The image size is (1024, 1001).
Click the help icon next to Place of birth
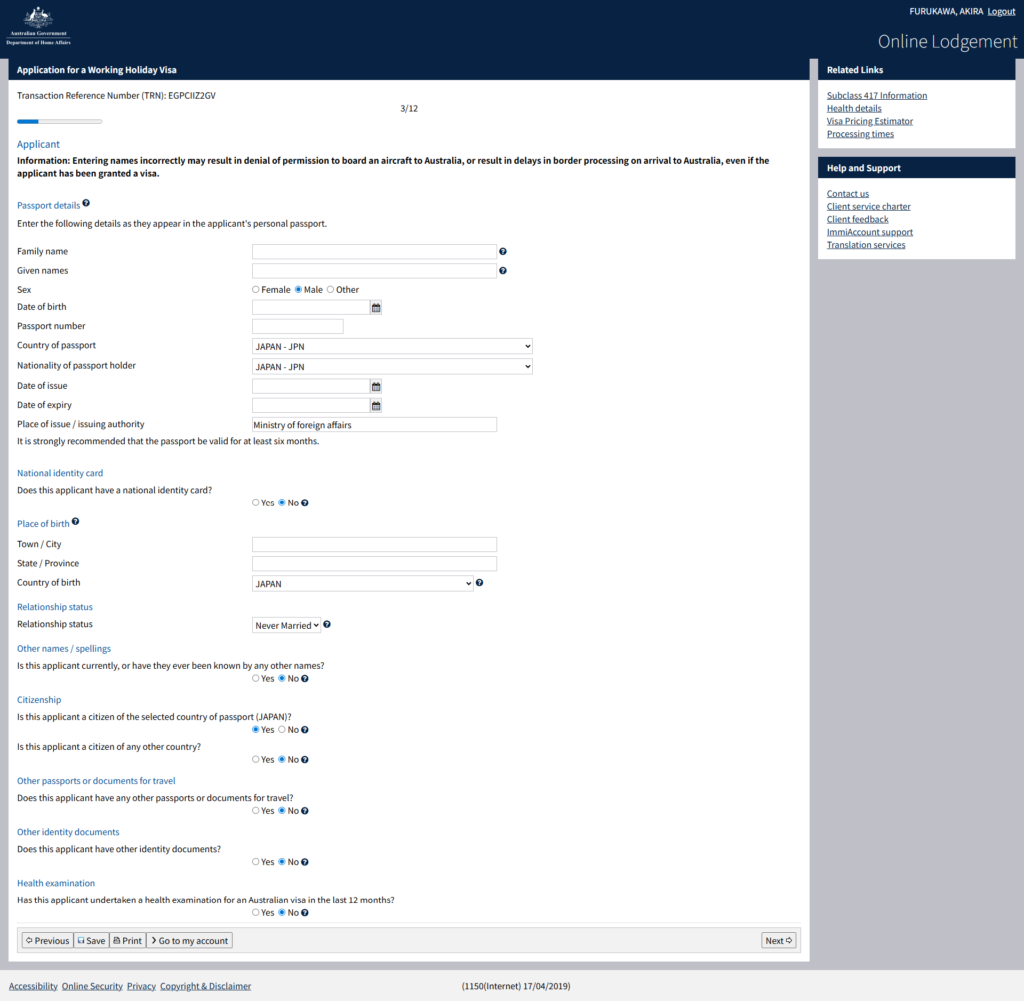point(76,521)
